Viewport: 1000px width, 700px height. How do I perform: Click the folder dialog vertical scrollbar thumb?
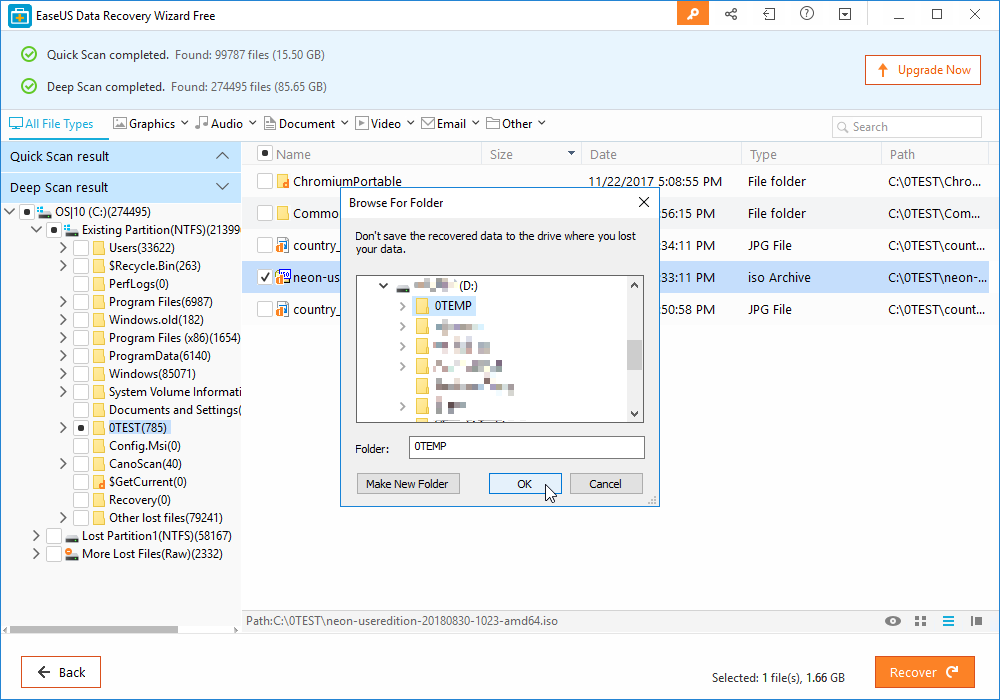[x=634, y=354]
